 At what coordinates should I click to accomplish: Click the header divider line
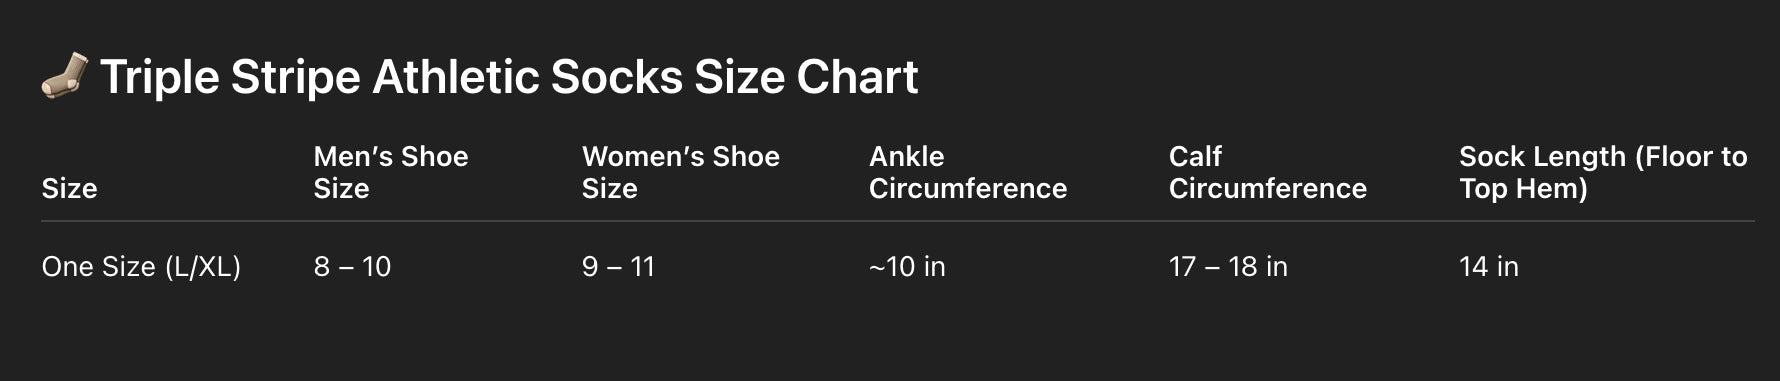(x=898, y=221)
